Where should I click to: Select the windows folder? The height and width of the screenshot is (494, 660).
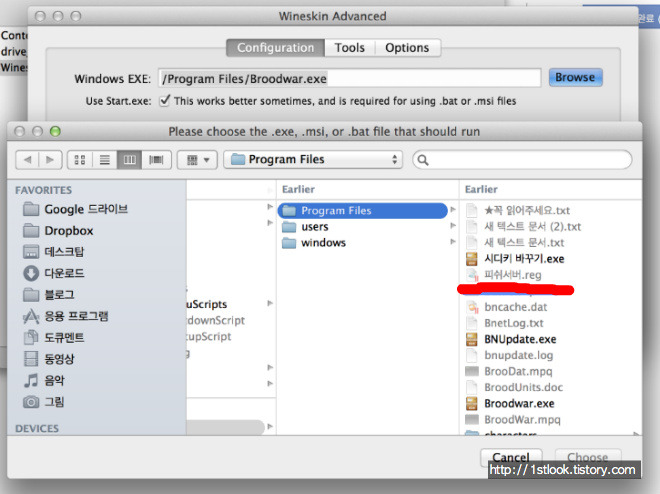pos(314,243)
